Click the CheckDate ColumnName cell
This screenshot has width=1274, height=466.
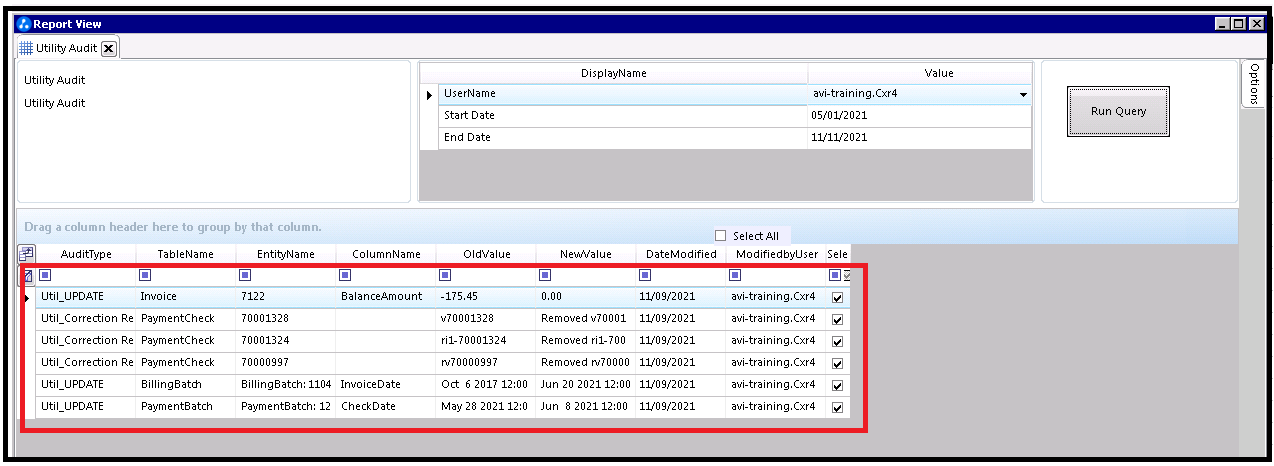[x=386, y=407]
